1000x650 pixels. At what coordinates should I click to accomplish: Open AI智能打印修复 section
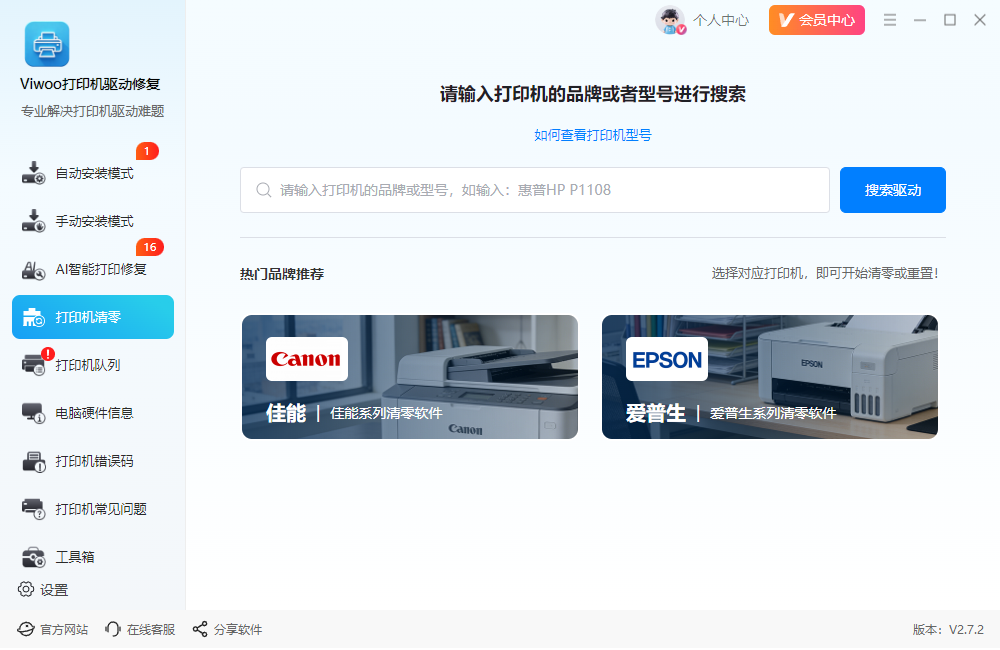pyautogui.click(x=93, y=269)
